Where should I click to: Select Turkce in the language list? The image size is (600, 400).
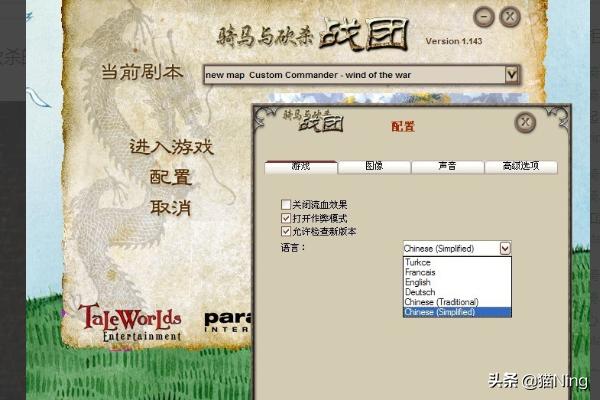tap(457, 262)
